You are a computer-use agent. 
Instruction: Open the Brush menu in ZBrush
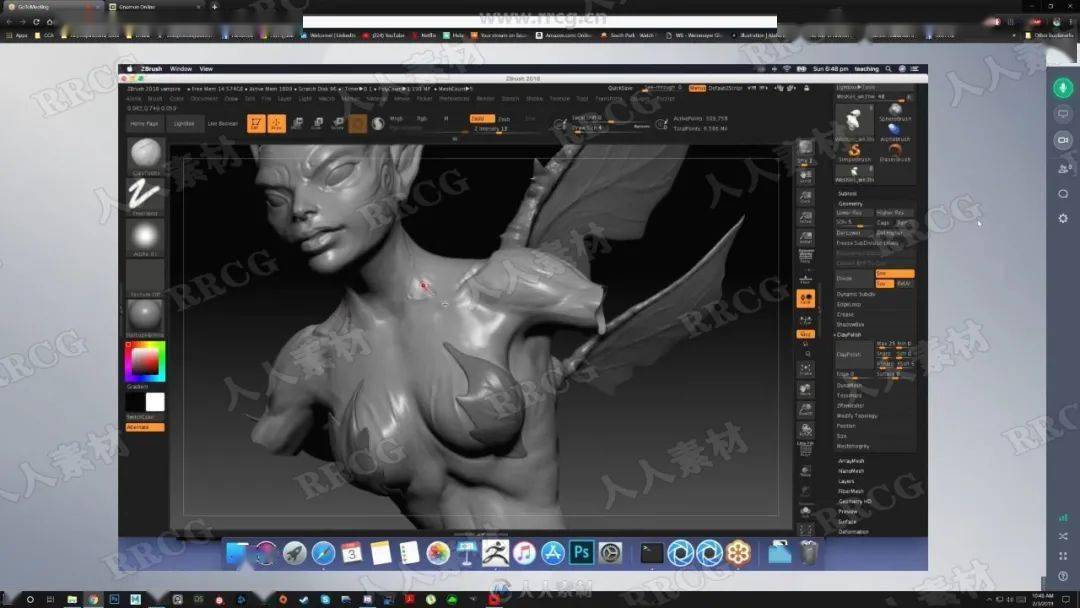point(155,98)
